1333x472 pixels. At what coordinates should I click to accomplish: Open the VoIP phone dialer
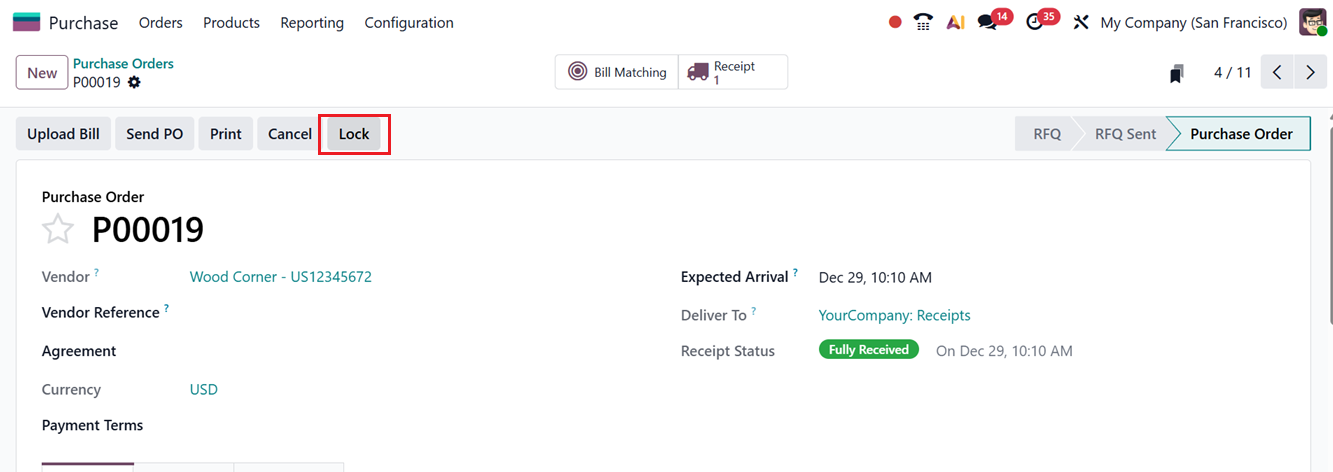pyautogui.click(x=923, y=22)
